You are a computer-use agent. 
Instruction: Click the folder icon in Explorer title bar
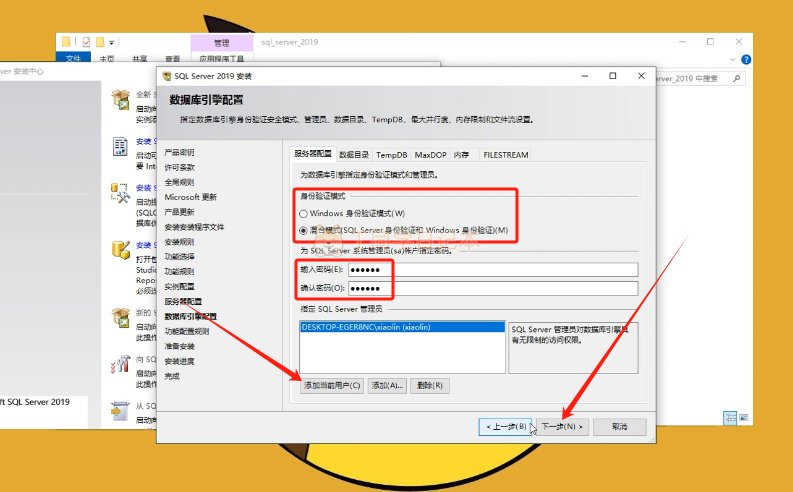pyautogui.click(x=66, y=41)
